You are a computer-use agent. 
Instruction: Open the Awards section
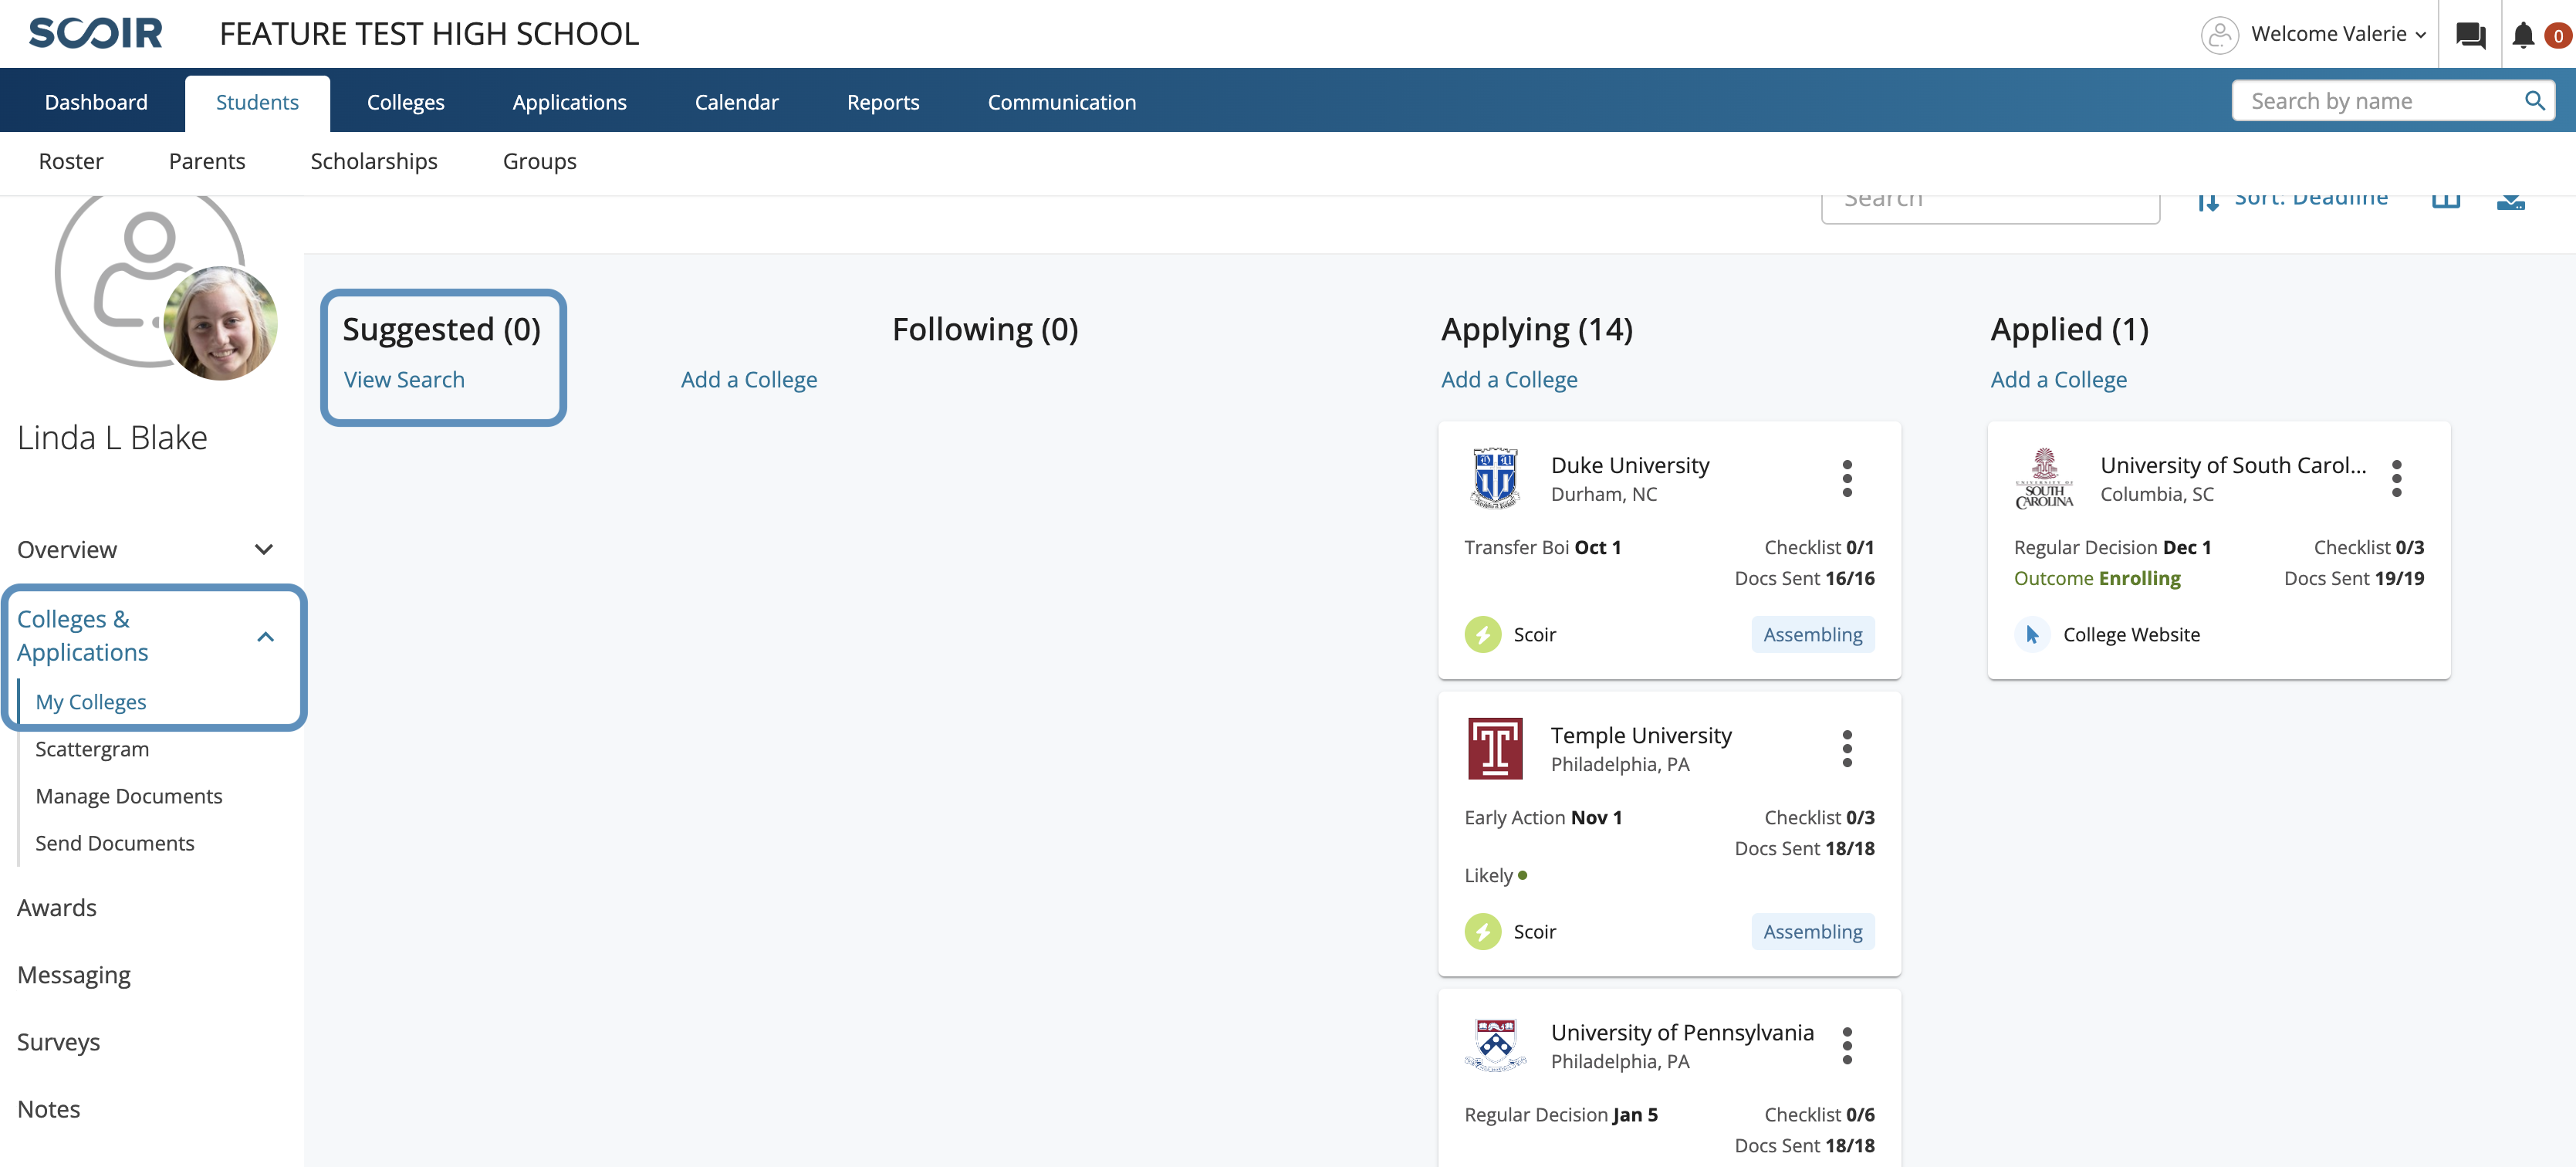click(57, 908)
